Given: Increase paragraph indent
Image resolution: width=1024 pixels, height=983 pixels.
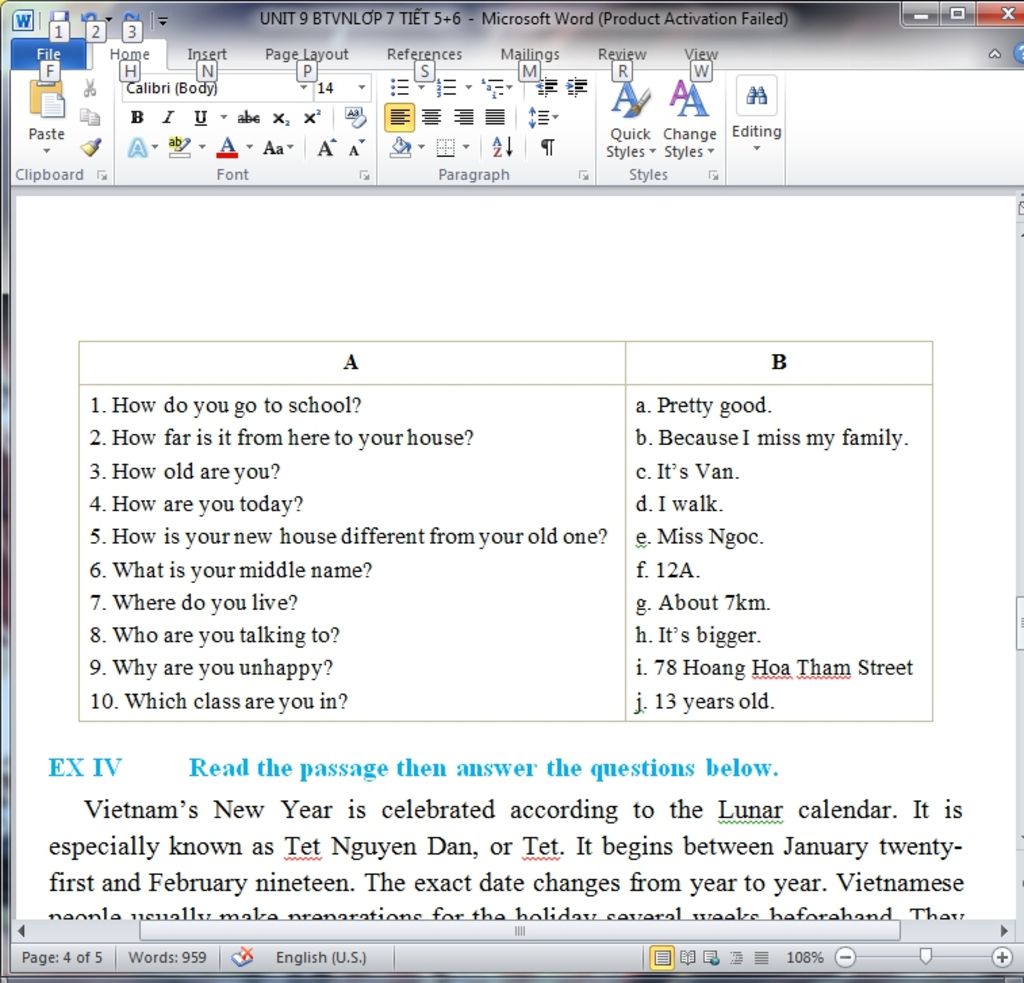Looking at the screenshot, I should tap(577, 88).
